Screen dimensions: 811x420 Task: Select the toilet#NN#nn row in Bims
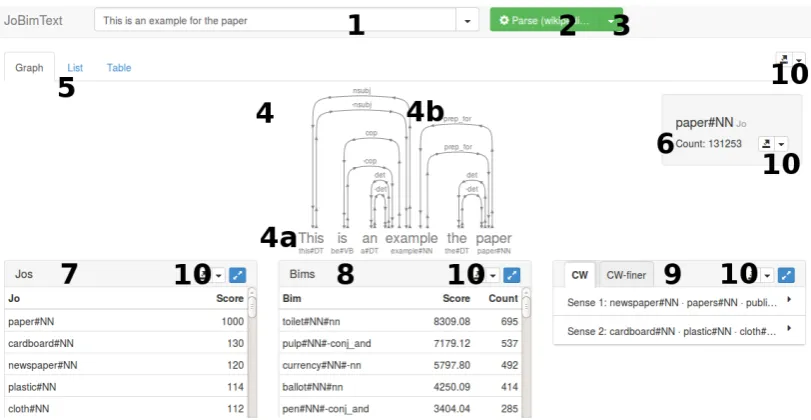(400, 322)
